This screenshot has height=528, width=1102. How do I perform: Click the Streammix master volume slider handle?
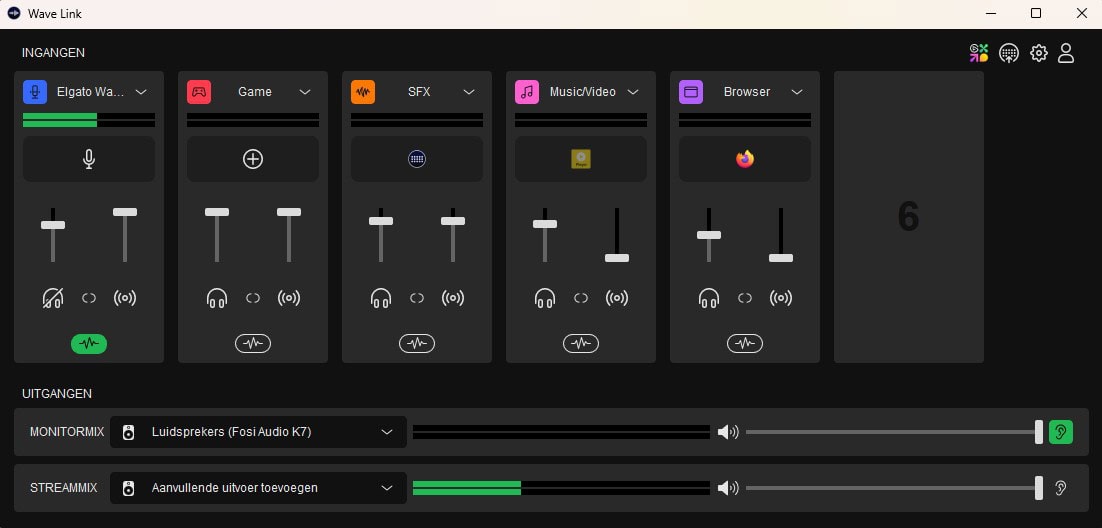coord(1039,488)
